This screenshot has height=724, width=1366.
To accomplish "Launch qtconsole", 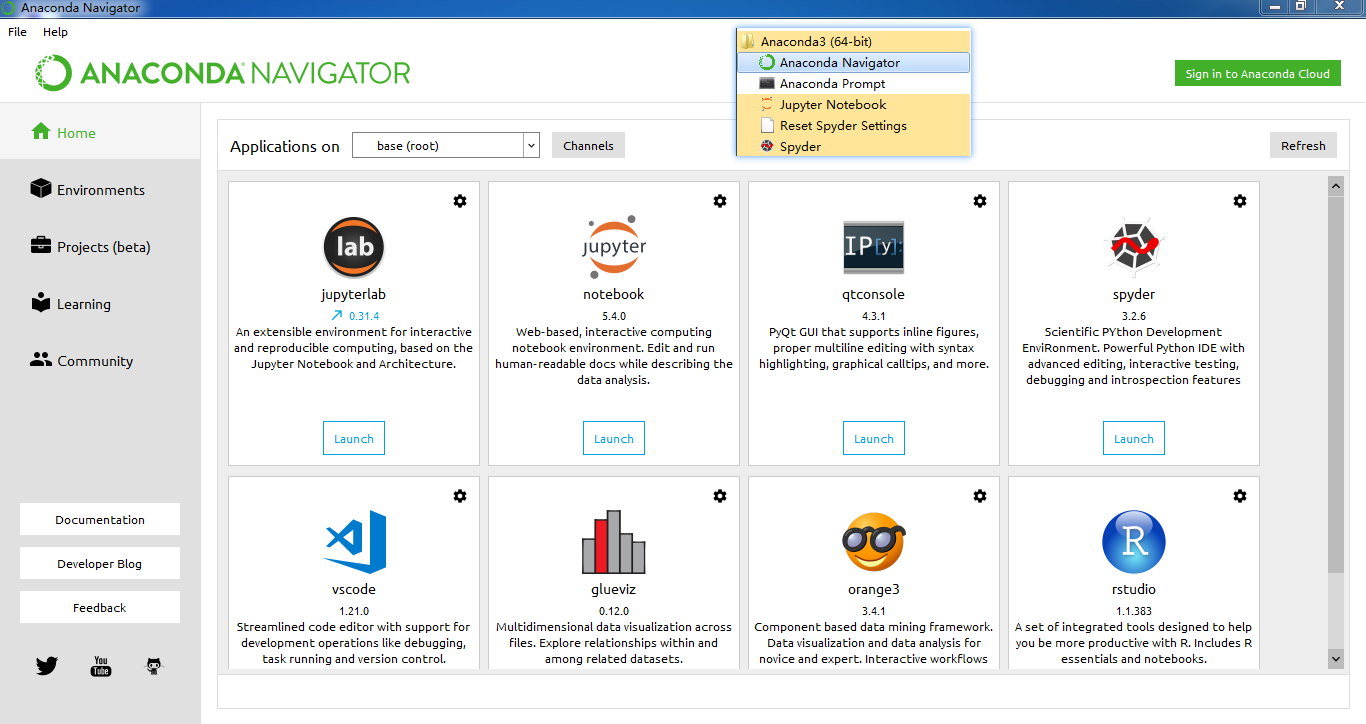I will click(x=874, y=438).
